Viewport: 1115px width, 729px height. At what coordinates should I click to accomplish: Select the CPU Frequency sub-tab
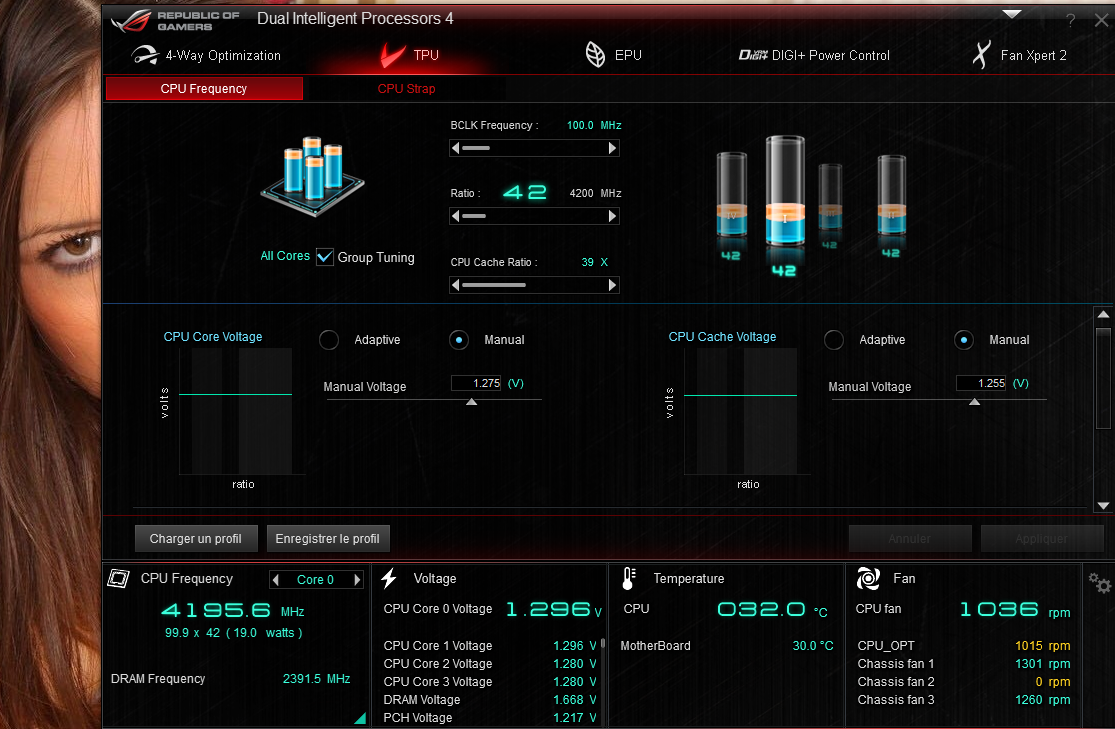[204, 89]
